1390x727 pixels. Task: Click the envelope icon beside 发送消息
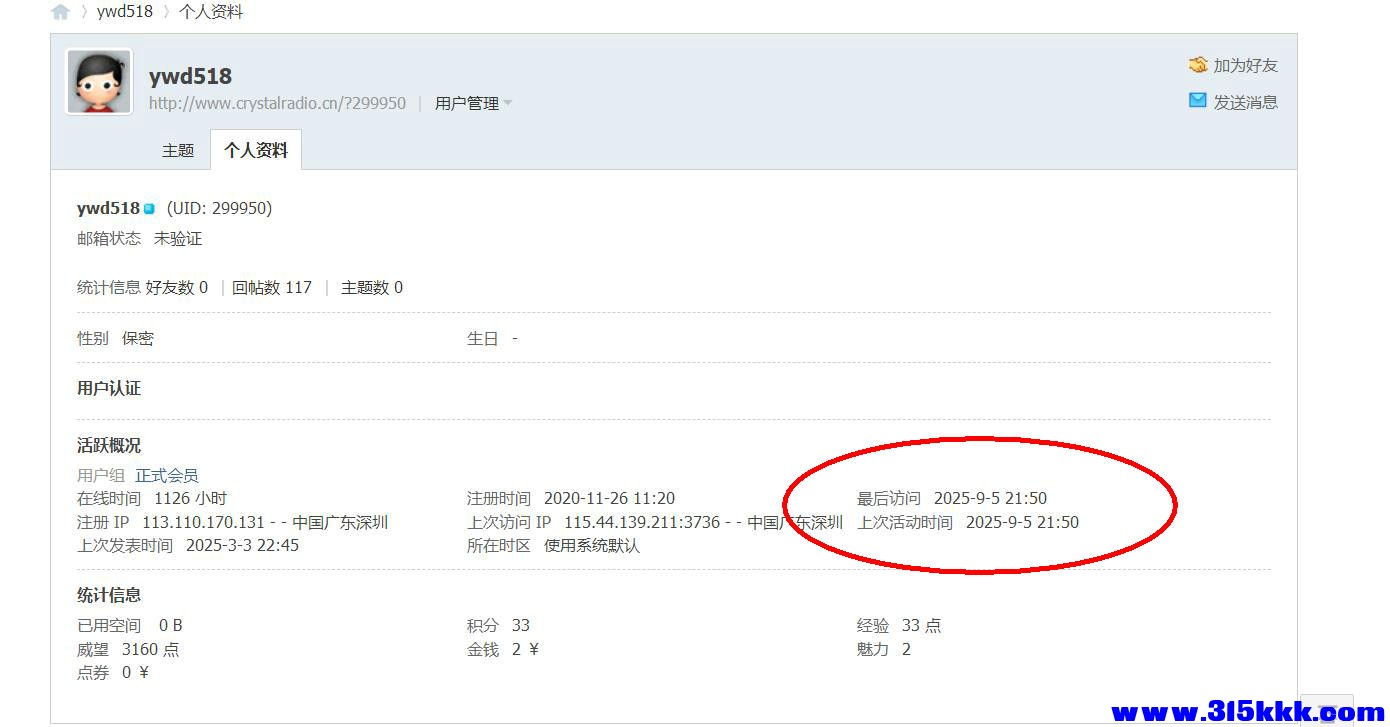pos(1197,101)
